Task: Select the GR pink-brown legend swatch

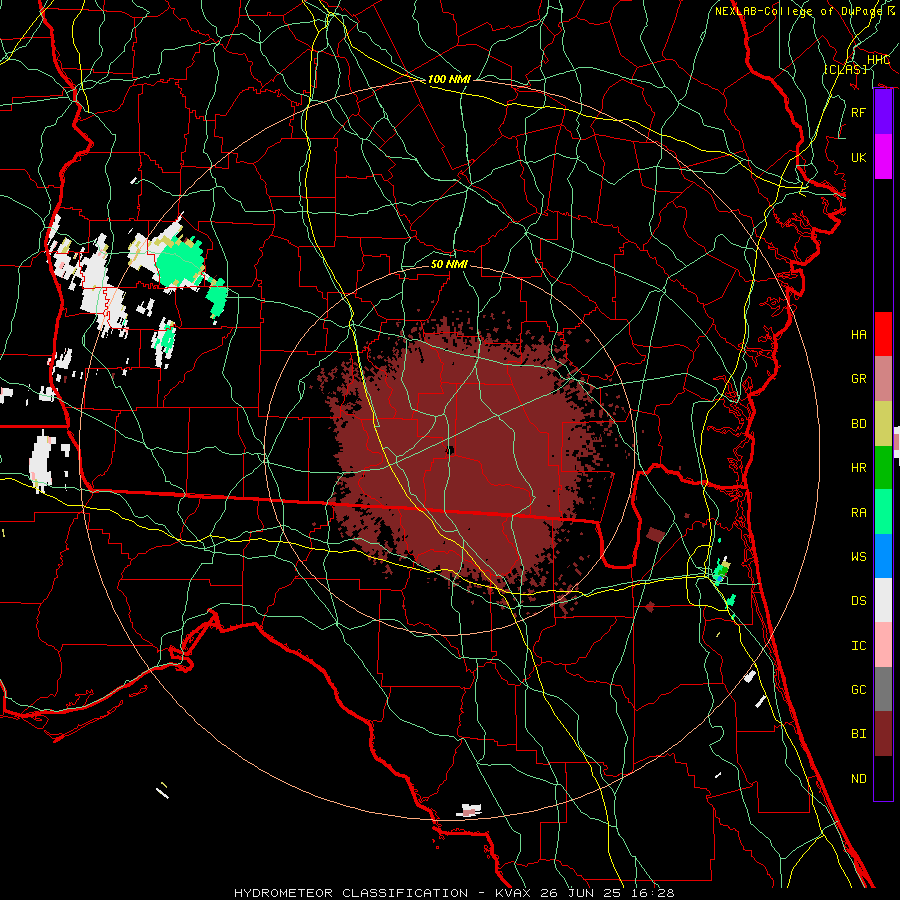Action: [883, 379]
